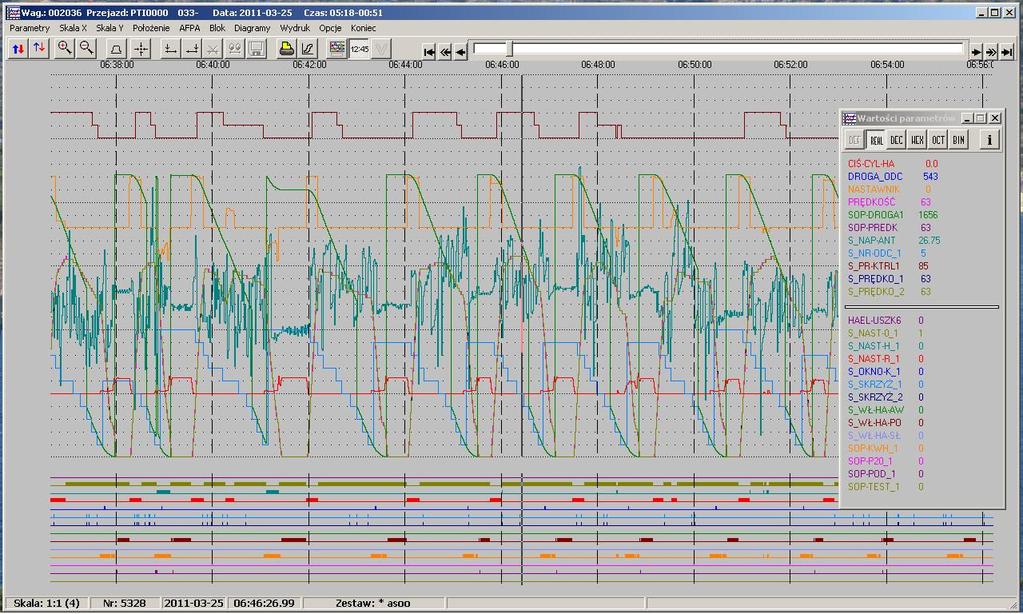This screenshot has height=614, width=1023.
Task: Open the Koniec menu
Action: click(363, 28)
